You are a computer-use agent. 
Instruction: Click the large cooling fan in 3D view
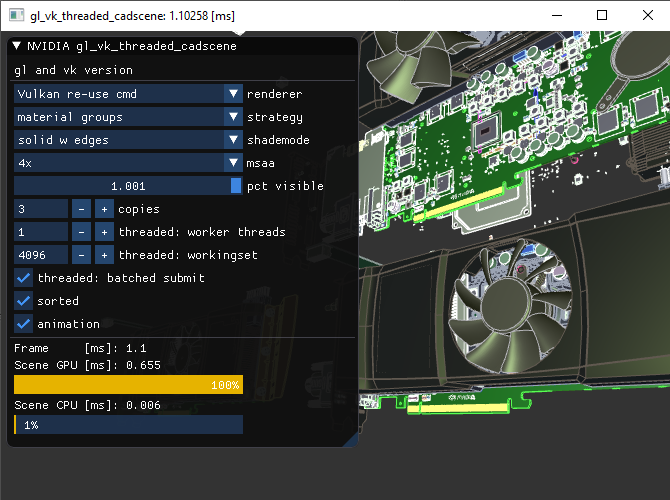point(509,307)
